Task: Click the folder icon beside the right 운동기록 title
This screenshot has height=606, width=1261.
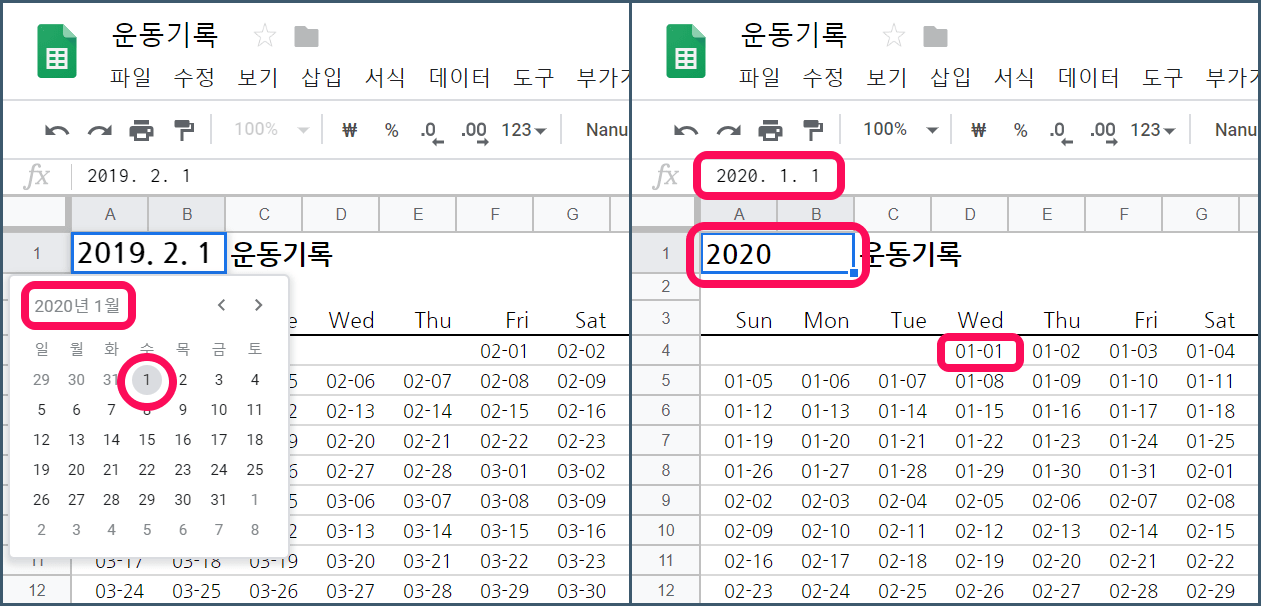Action: (x=935, y=37)
